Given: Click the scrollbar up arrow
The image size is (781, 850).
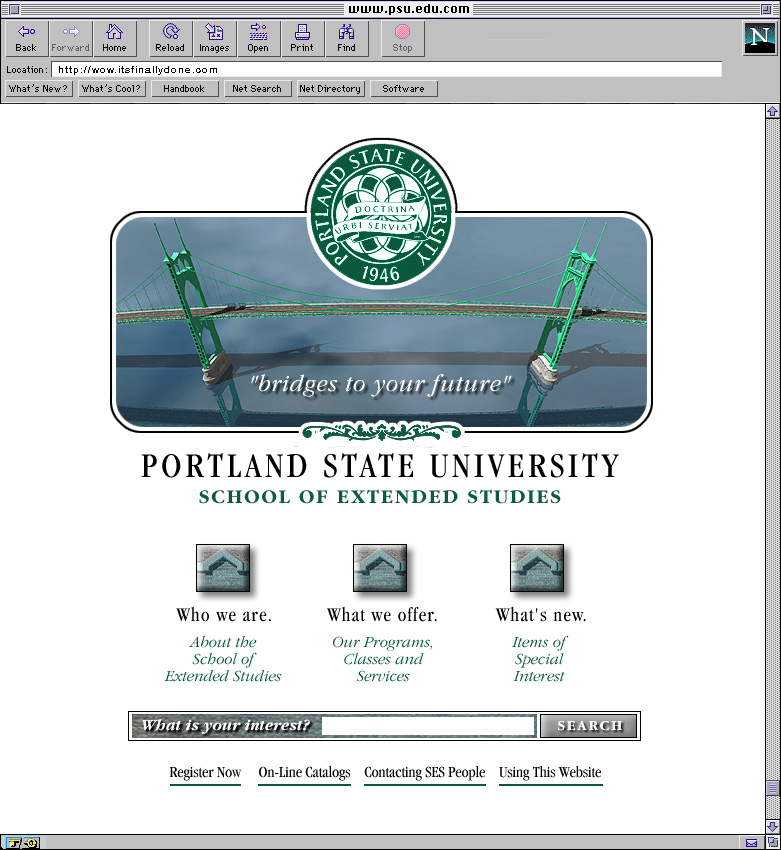Looking at the screenshot, I should point(773,111).
